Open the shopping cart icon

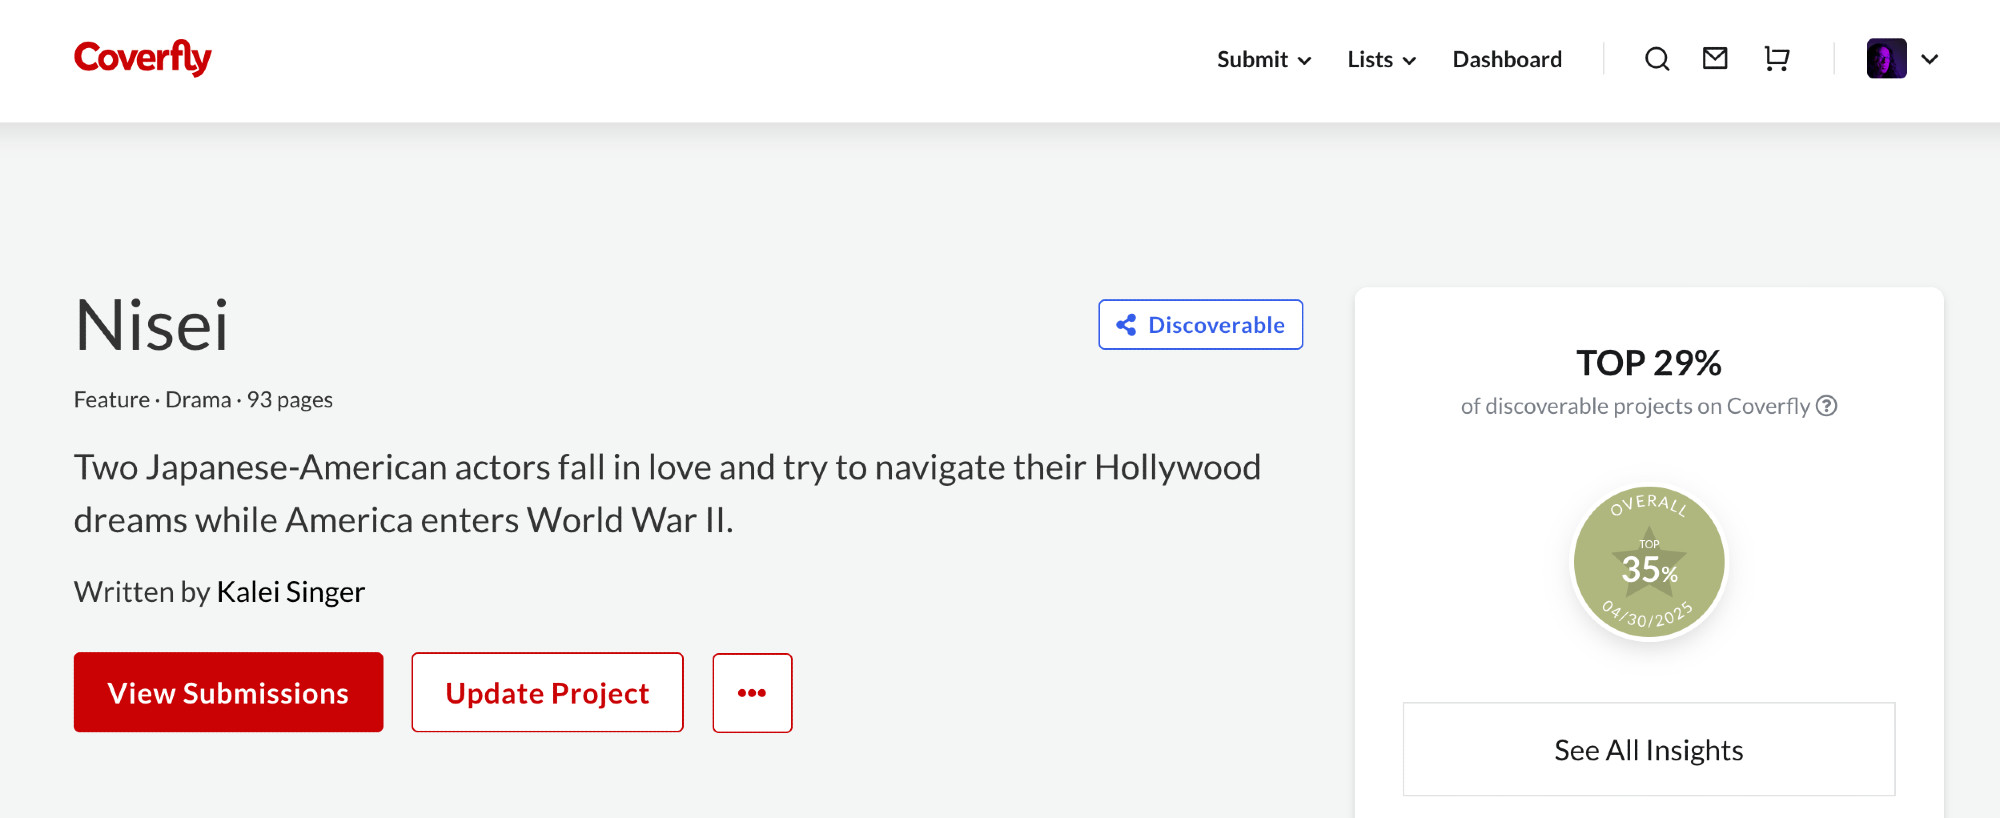click(1776, 59)
